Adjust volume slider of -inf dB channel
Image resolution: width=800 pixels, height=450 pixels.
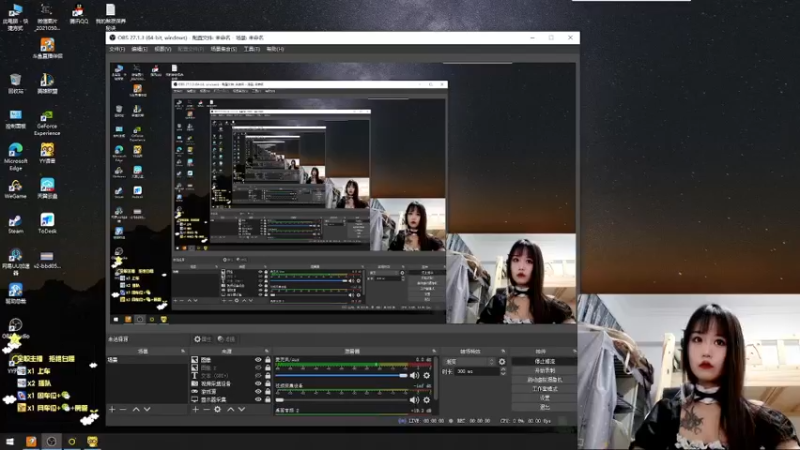click(x=341, y=400)
